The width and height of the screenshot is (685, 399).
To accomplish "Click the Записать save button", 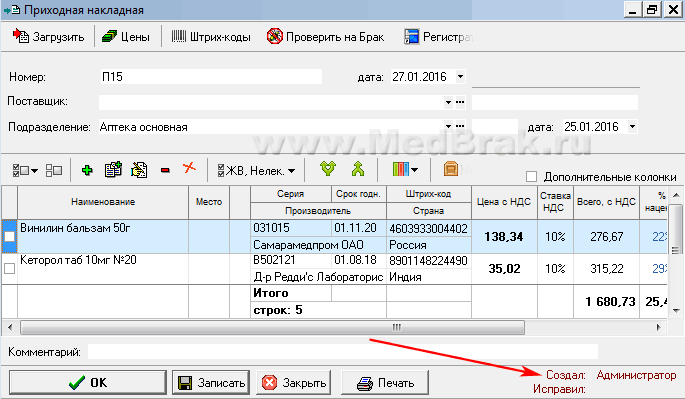I will pos(211,383).
